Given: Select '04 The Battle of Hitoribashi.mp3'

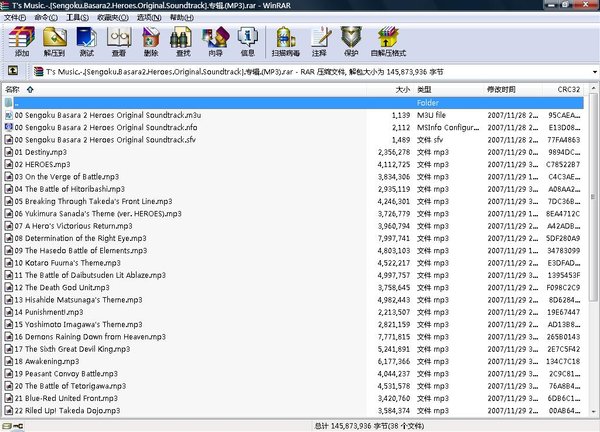Looking at the screenshot, I should coord(70,189).
